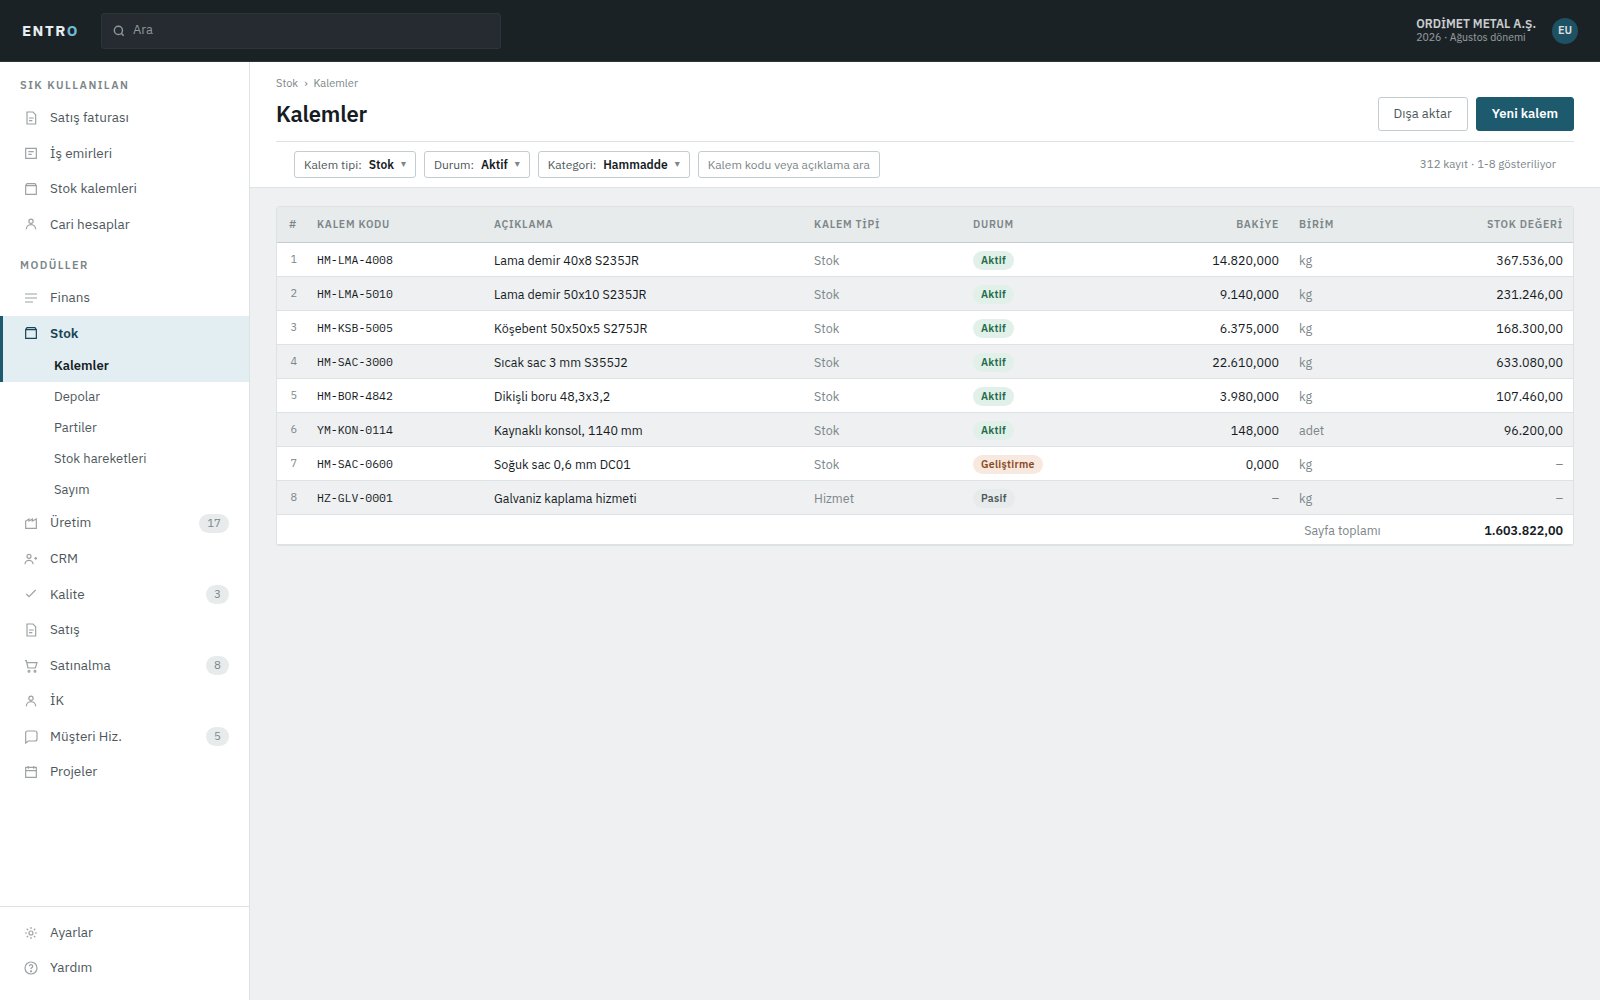Click the Stok breadcrumb link
Viewport: 1600px width, 1000px height.
click(287, 83)
